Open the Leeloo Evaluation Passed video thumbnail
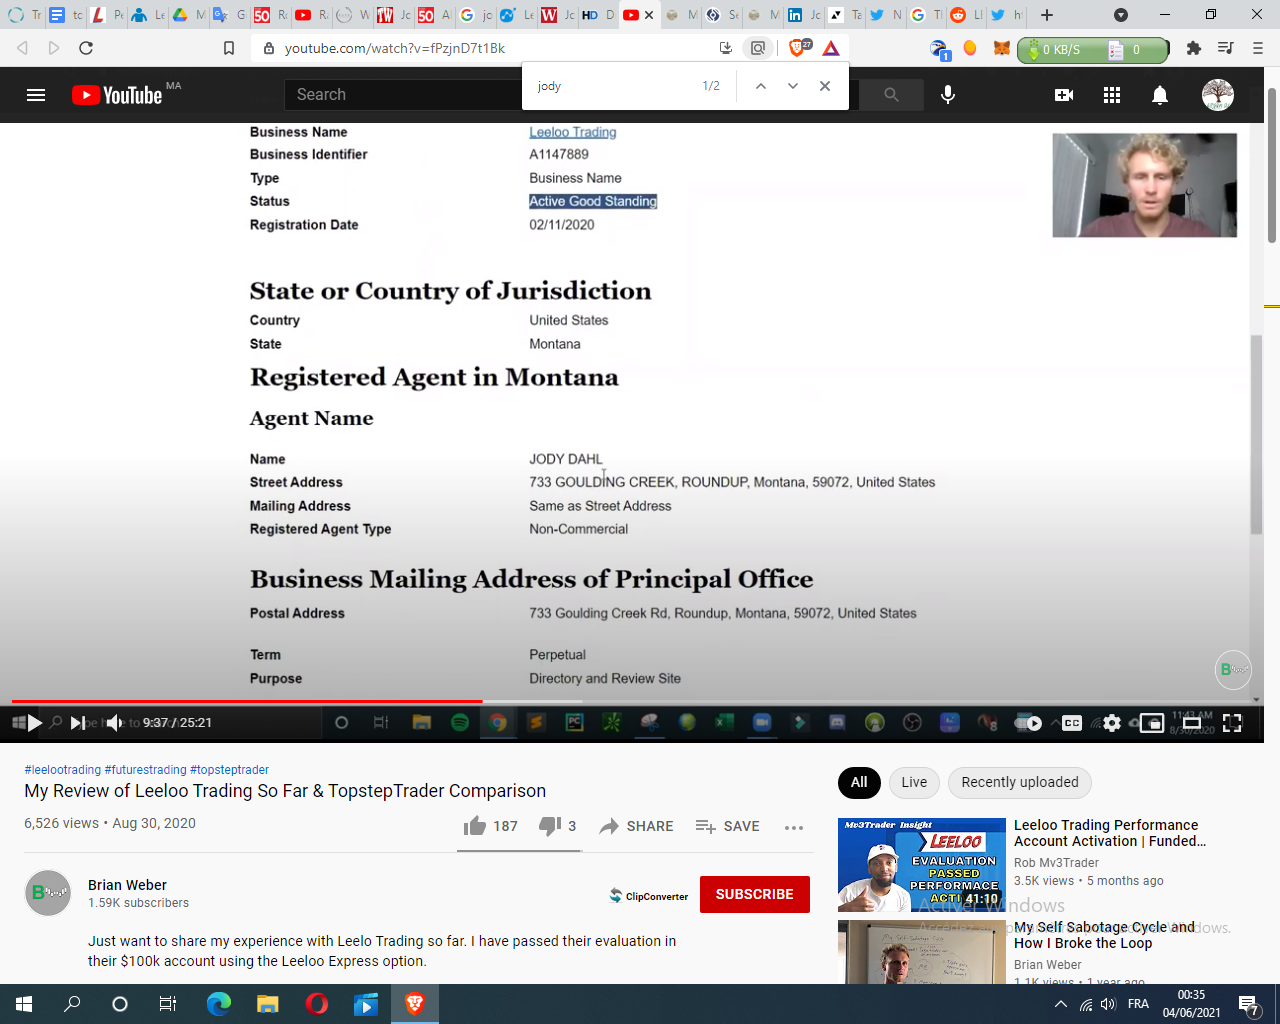 (922, 865)
